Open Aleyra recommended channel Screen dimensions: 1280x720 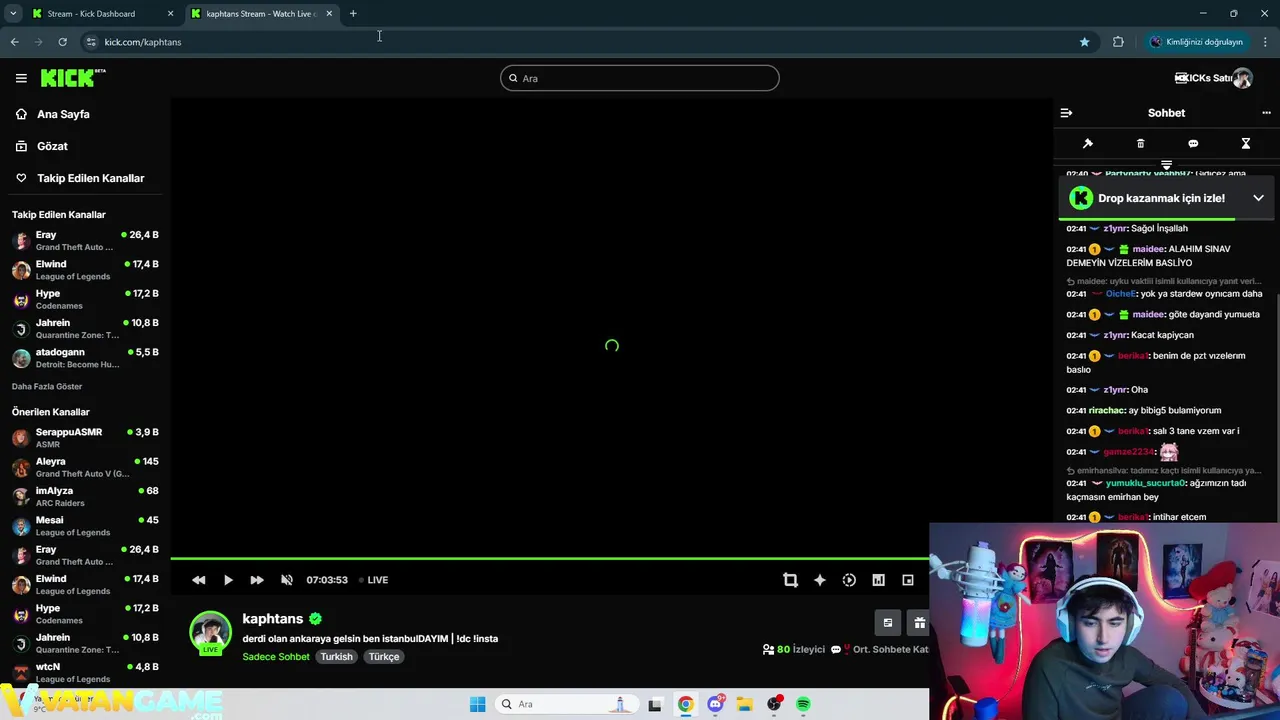click(x=85, y=467)
